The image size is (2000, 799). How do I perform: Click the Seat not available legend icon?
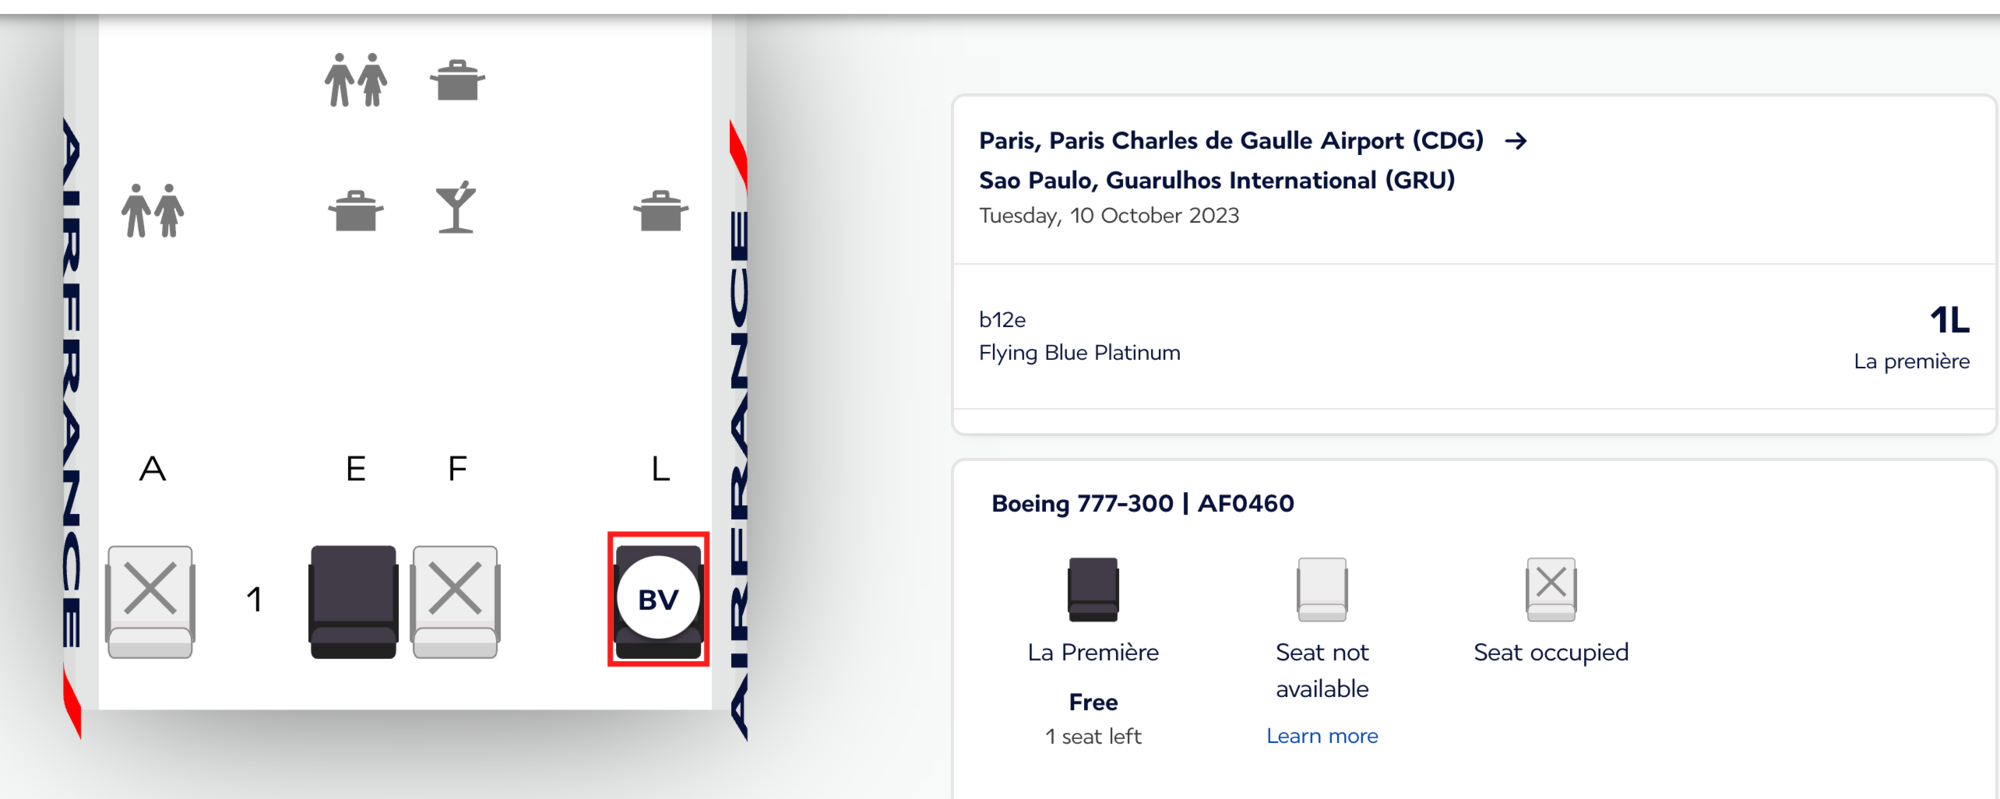[x=1322, y=590]
